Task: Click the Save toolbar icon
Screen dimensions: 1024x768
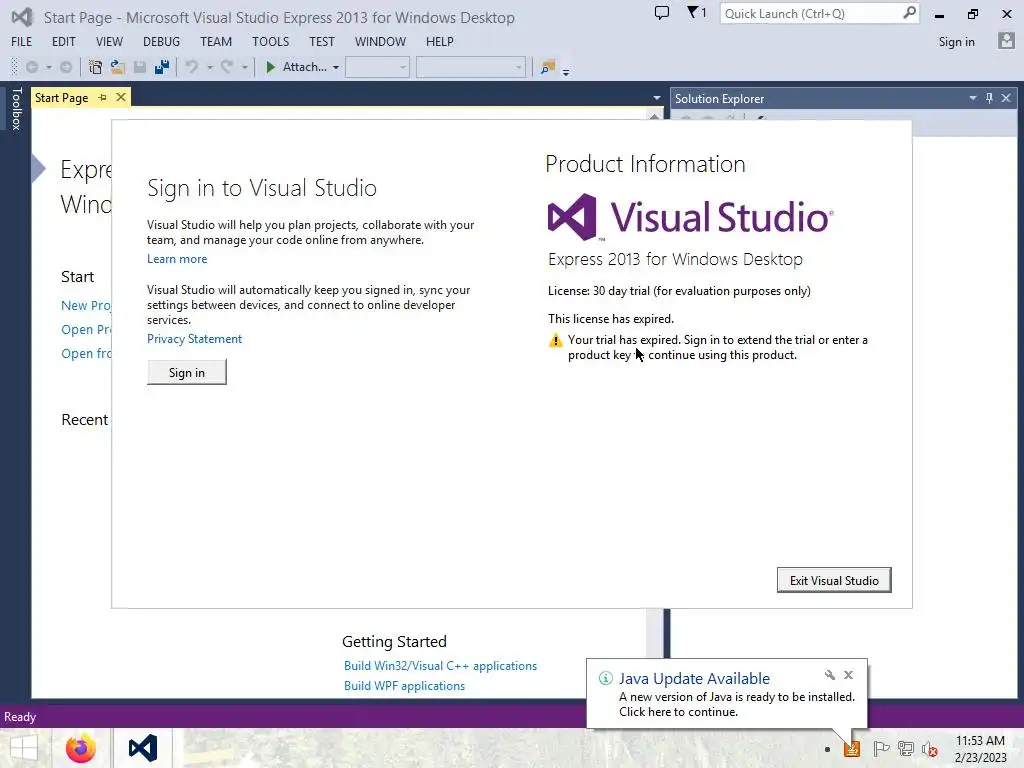Action: click(x=140, y=67)
